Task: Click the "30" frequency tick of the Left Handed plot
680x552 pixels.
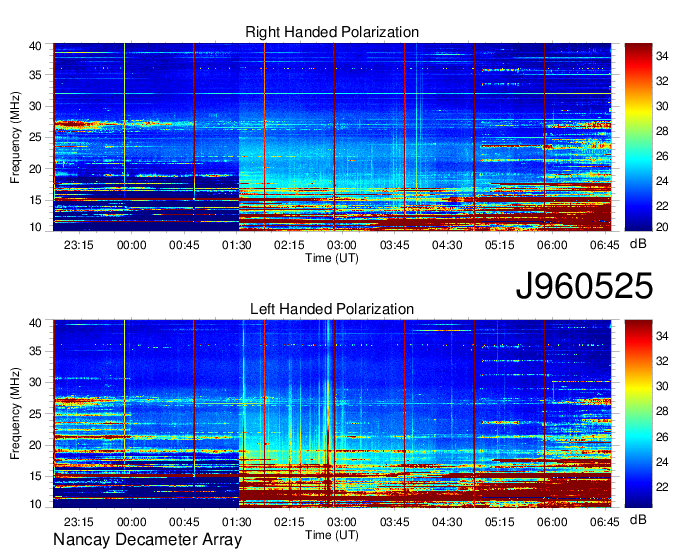Action: tap(35, 382)
